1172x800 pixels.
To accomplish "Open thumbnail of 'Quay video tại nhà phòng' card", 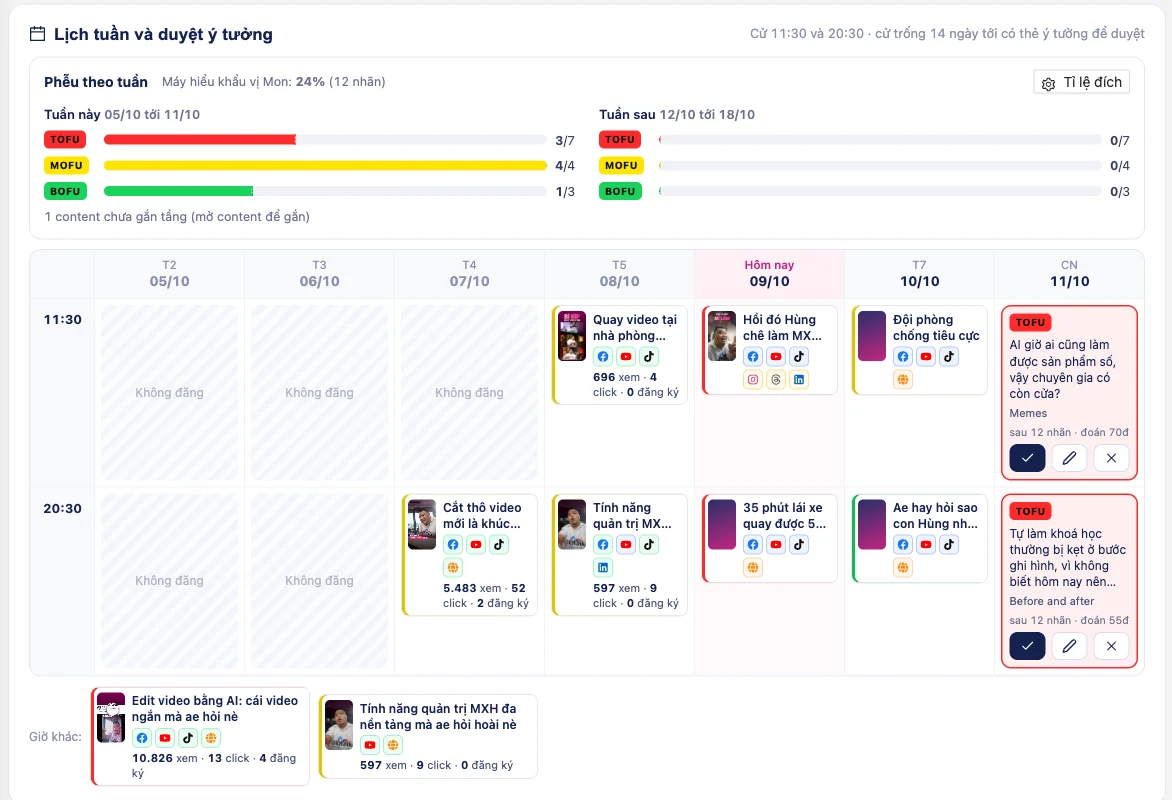I will point(572,336).
